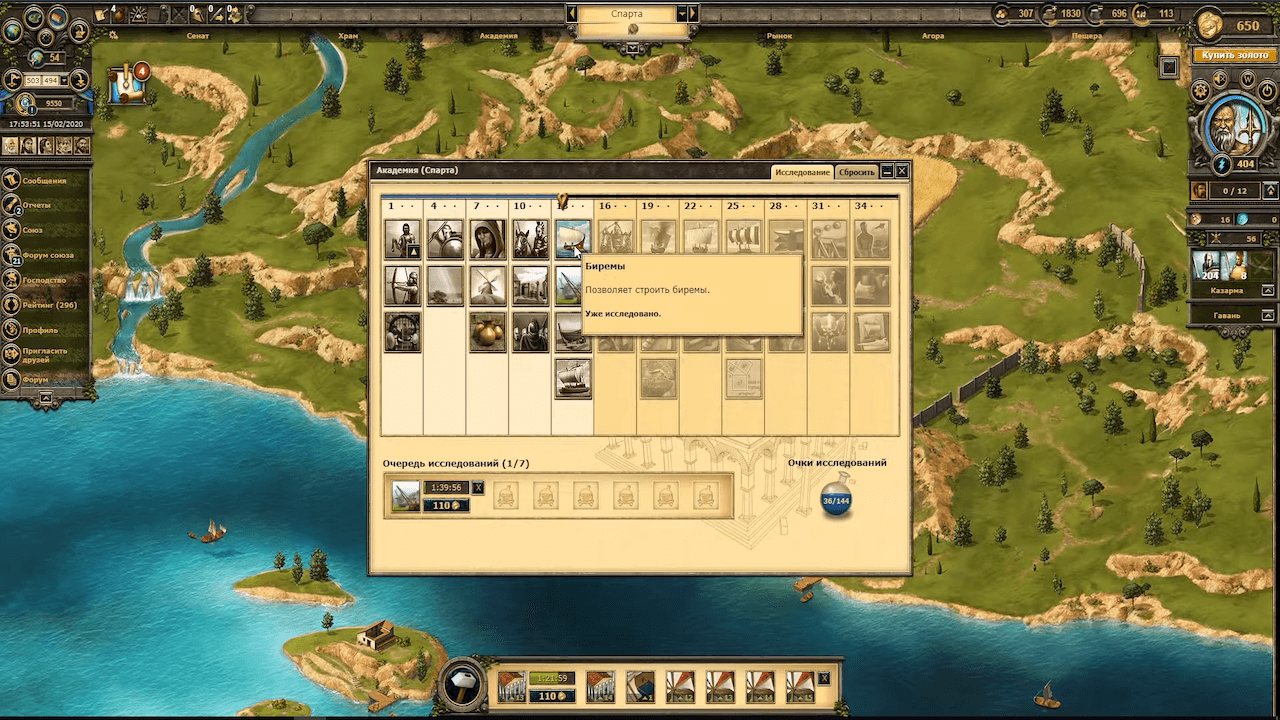The width and height of the screenshot is (1280, 720).
Task: Switch to the Сбросить tab
Action: (856, 172)
